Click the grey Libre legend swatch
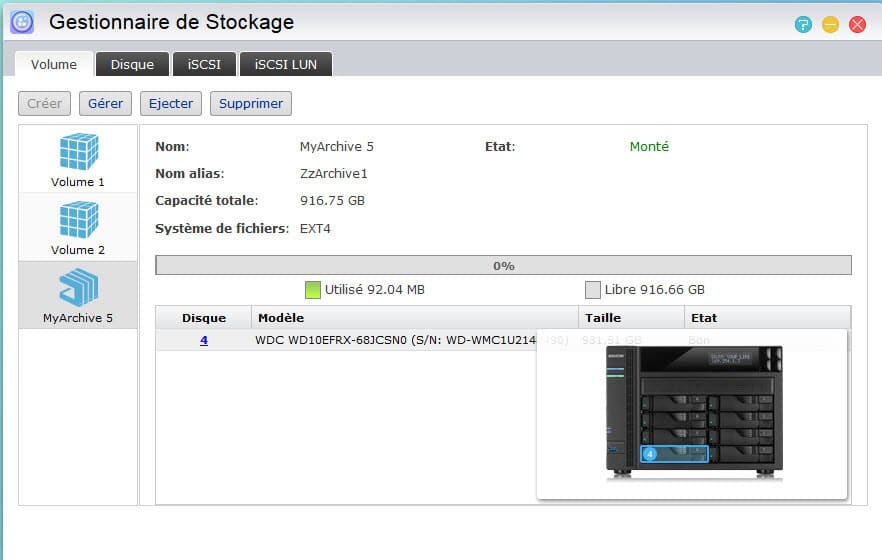Image resolution: width=882 pixels, height=560 pixels. (x=592, y=290)
